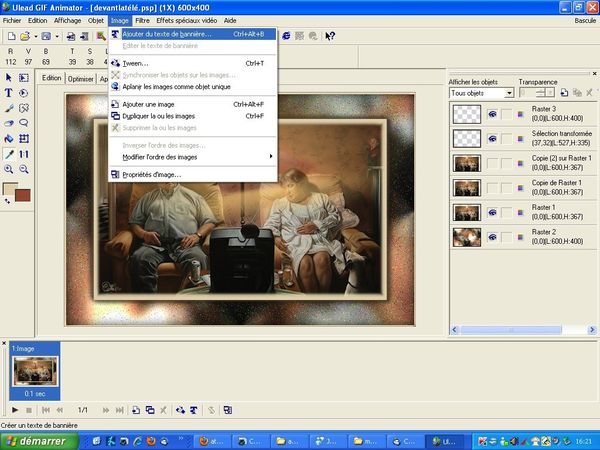
Task: Select the paint bucket fill tool
Action: click(x=8, y=139)
